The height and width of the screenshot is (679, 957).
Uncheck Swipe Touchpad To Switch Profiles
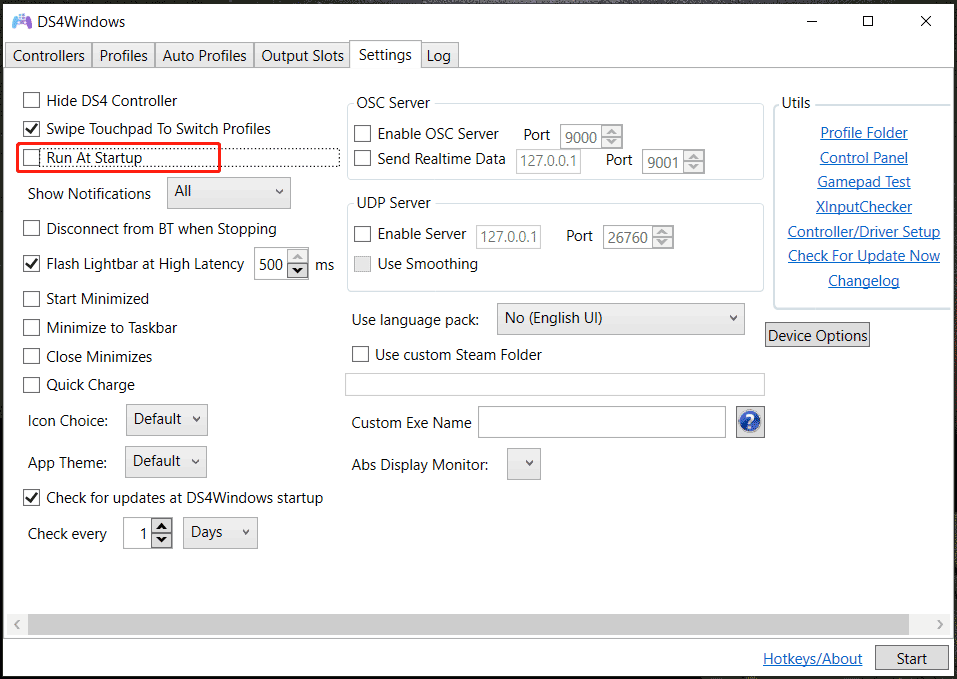[x=31, y=129]
